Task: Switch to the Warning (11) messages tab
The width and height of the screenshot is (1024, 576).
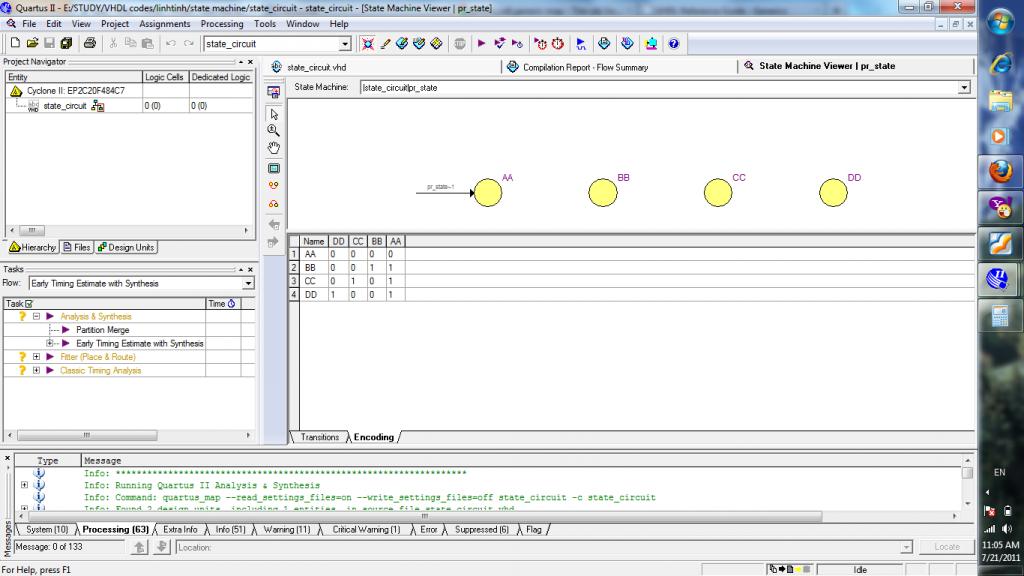Action: (285, 530)
